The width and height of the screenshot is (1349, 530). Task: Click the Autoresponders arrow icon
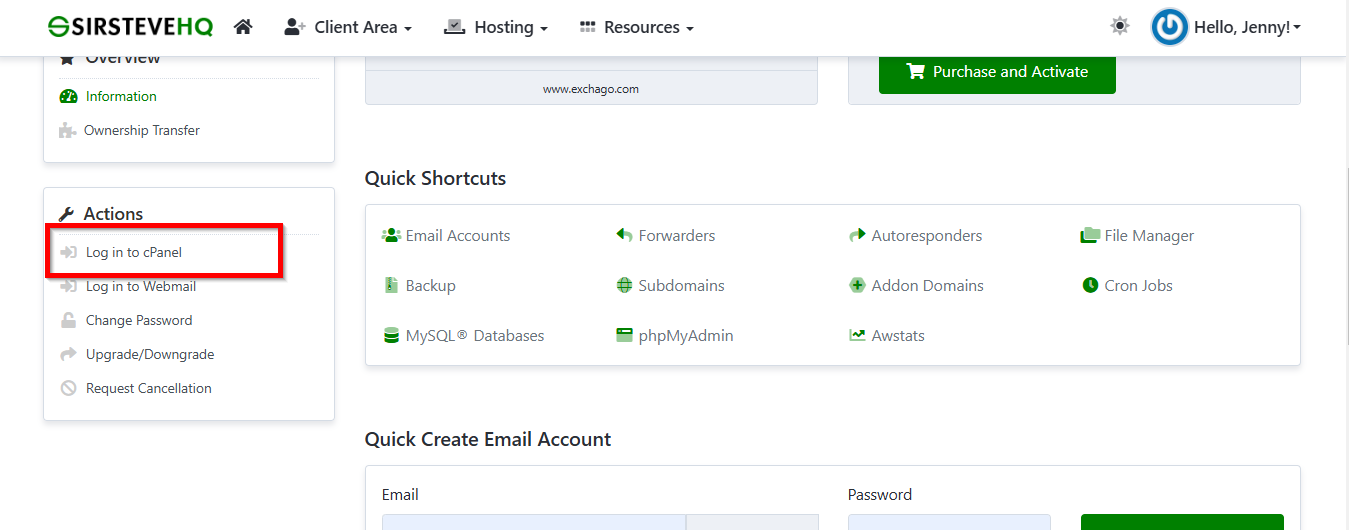coord(857,236)
